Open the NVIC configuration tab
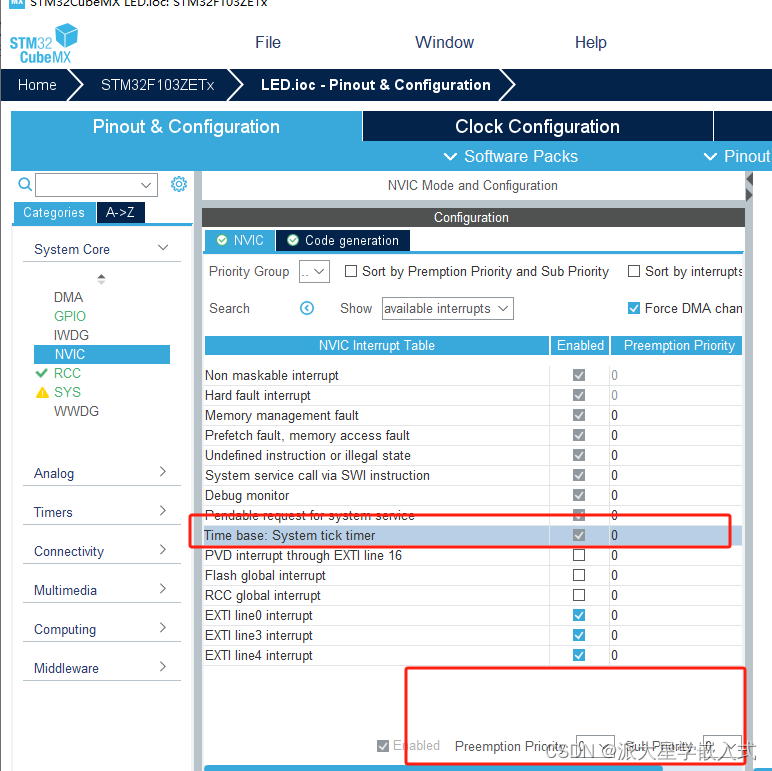Image resolution: width=772 pixels, height=771 pixels. 240,240
